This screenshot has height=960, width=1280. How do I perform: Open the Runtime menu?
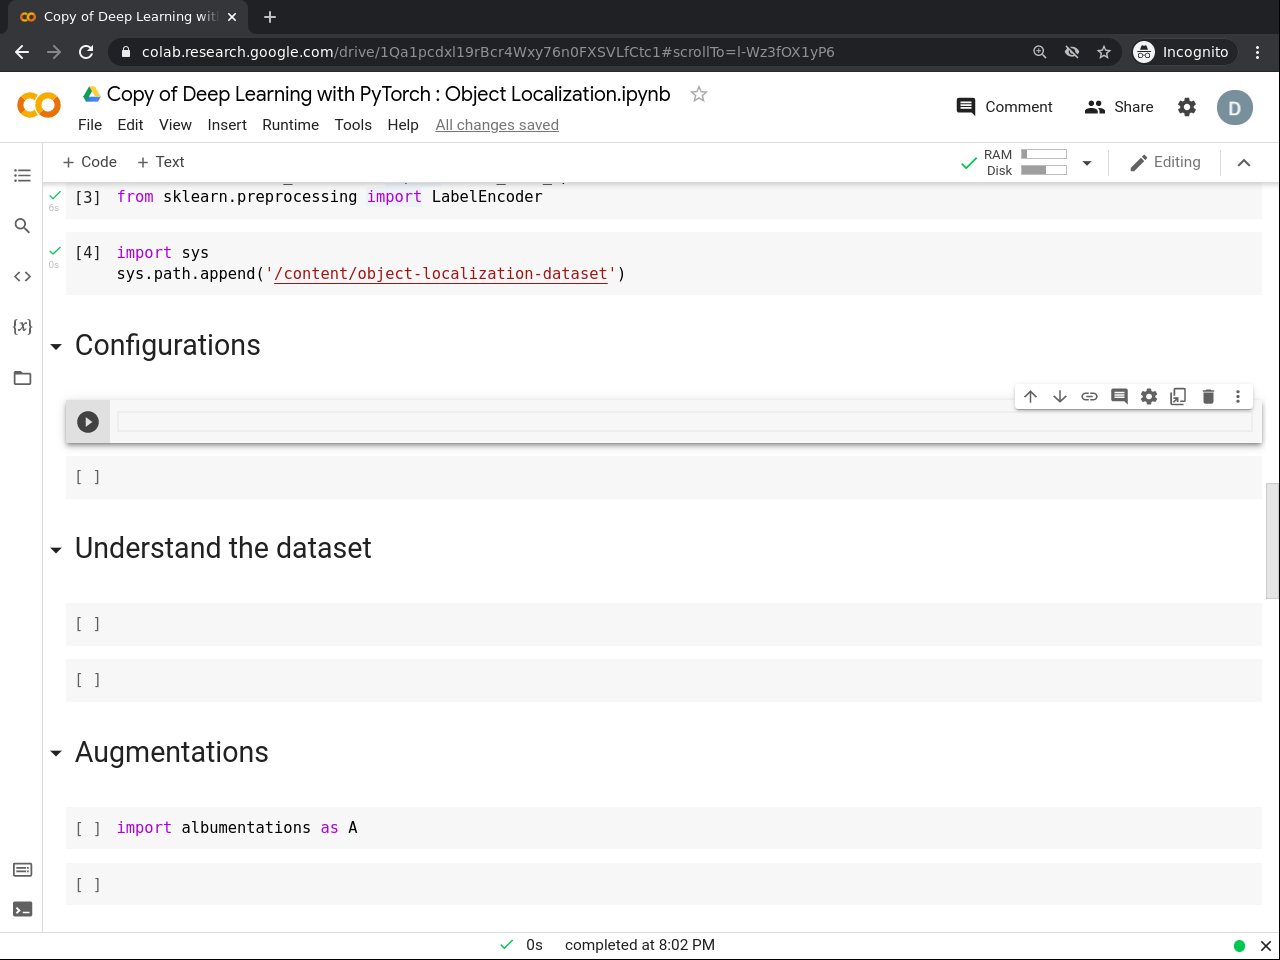click(290, 125)
